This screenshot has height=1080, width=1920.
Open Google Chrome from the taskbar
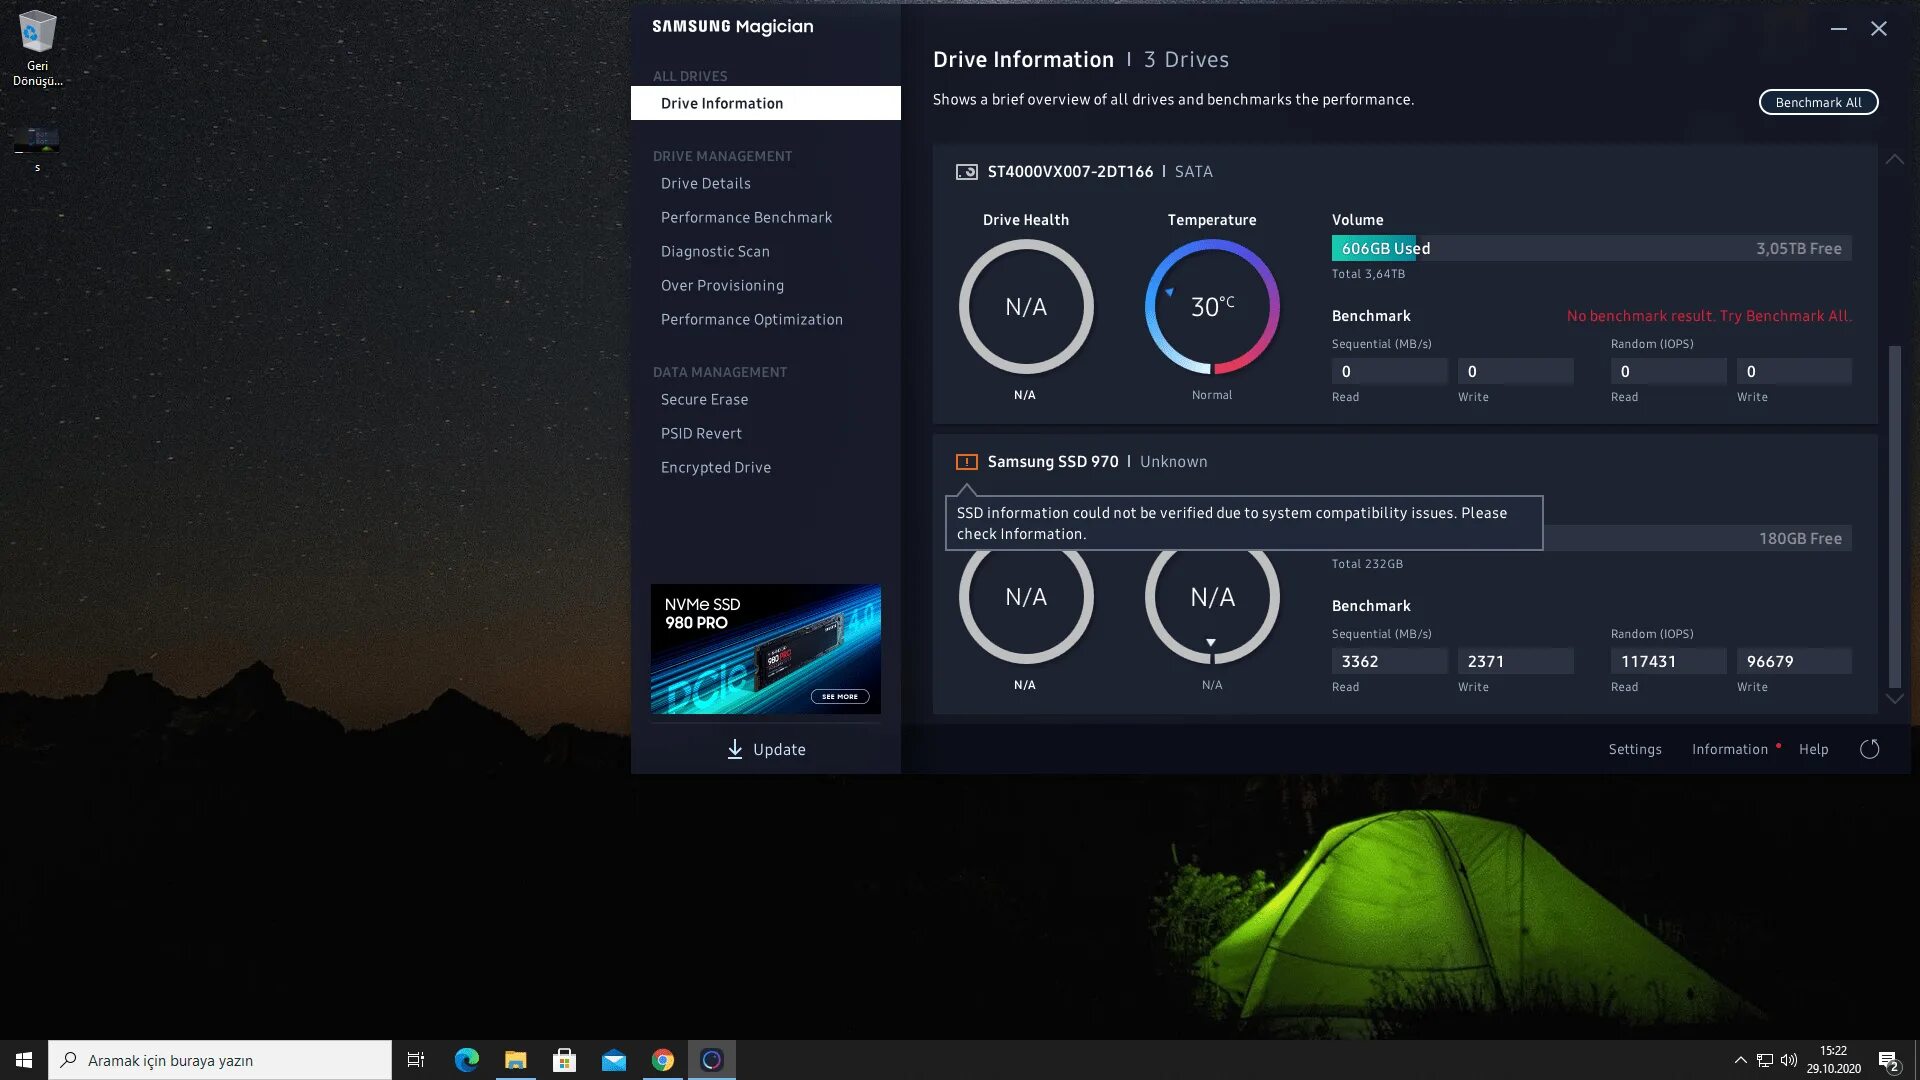[x=662, y=1060]
